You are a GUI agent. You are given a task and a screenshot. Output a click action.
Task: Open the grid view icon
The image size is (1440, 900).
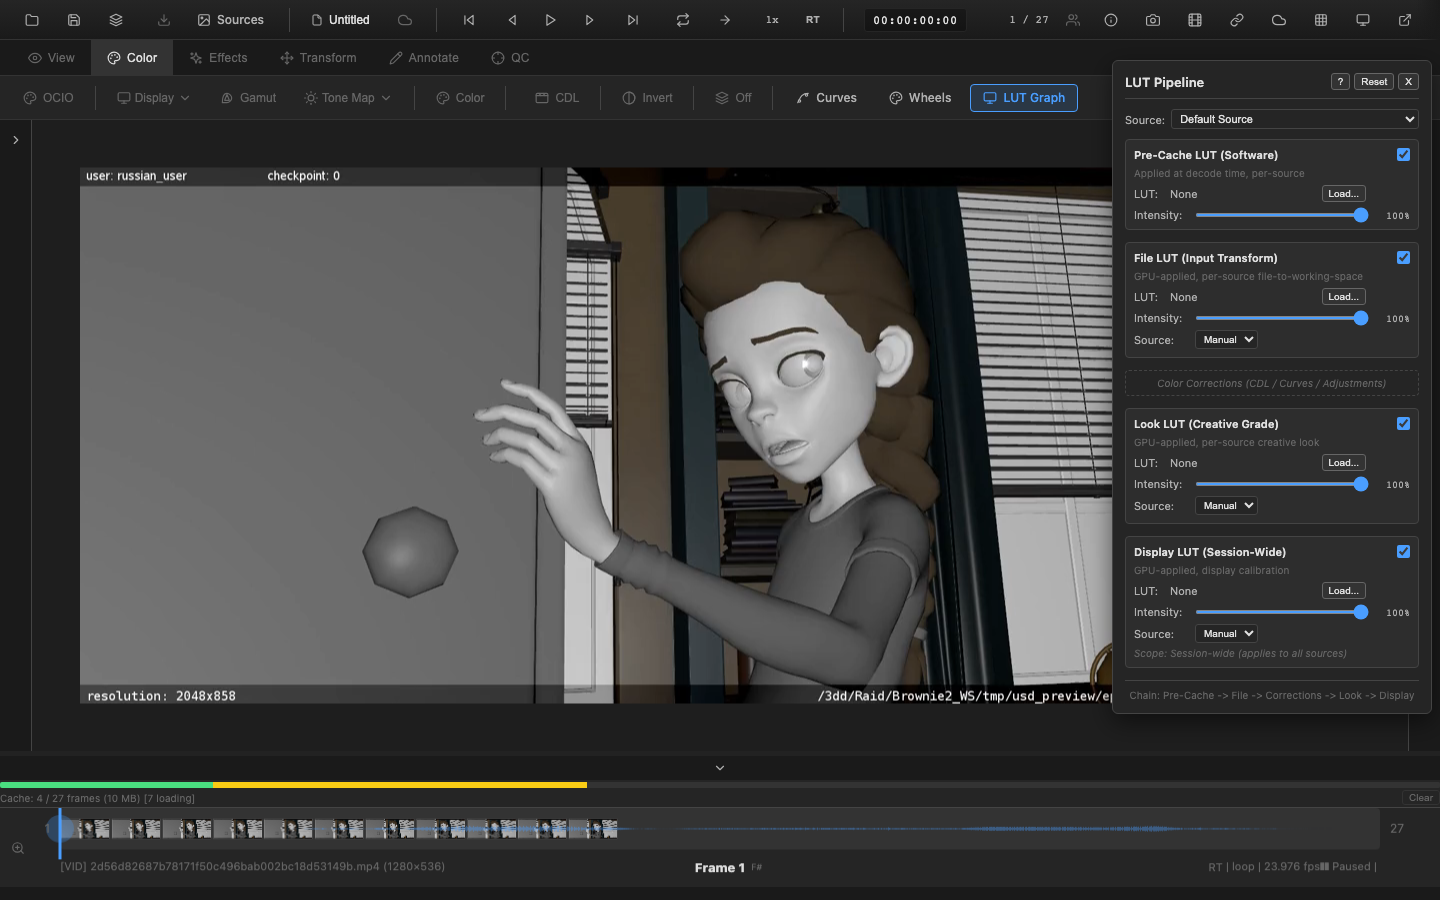(1320, 19)
